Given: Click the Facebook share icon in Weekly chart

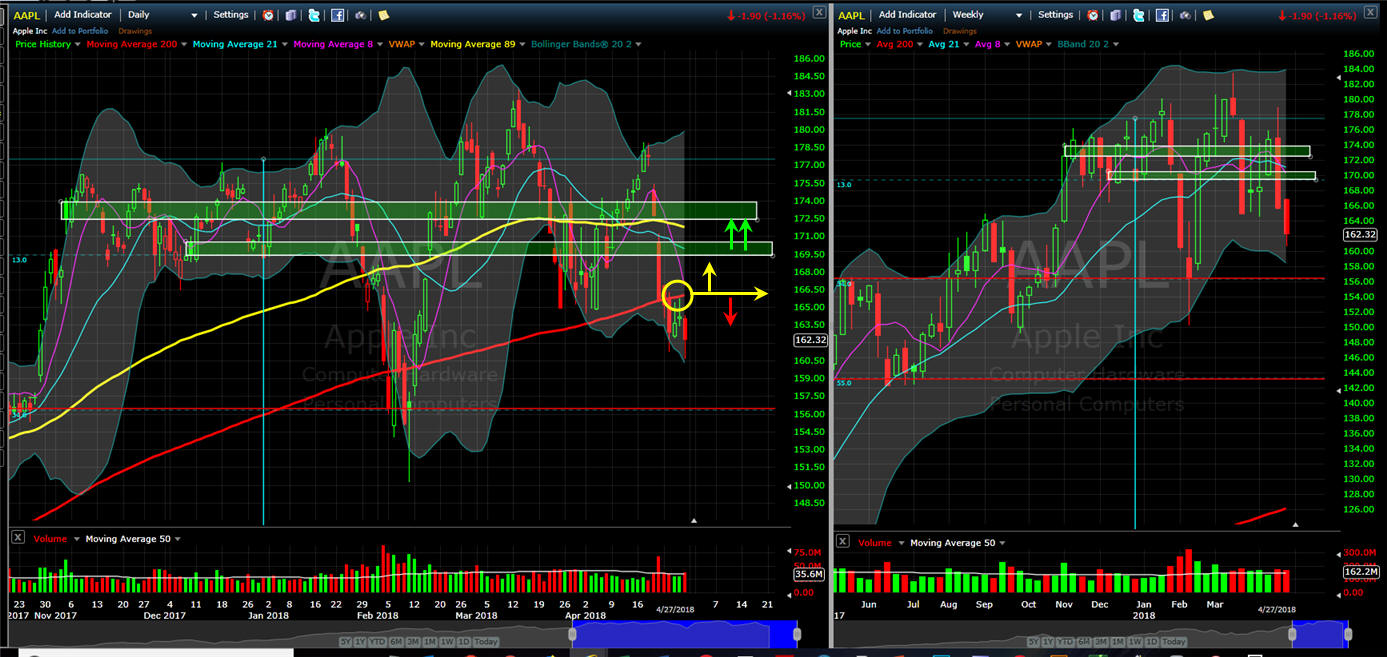Looking at the screenshot, I should point(1161,15).
